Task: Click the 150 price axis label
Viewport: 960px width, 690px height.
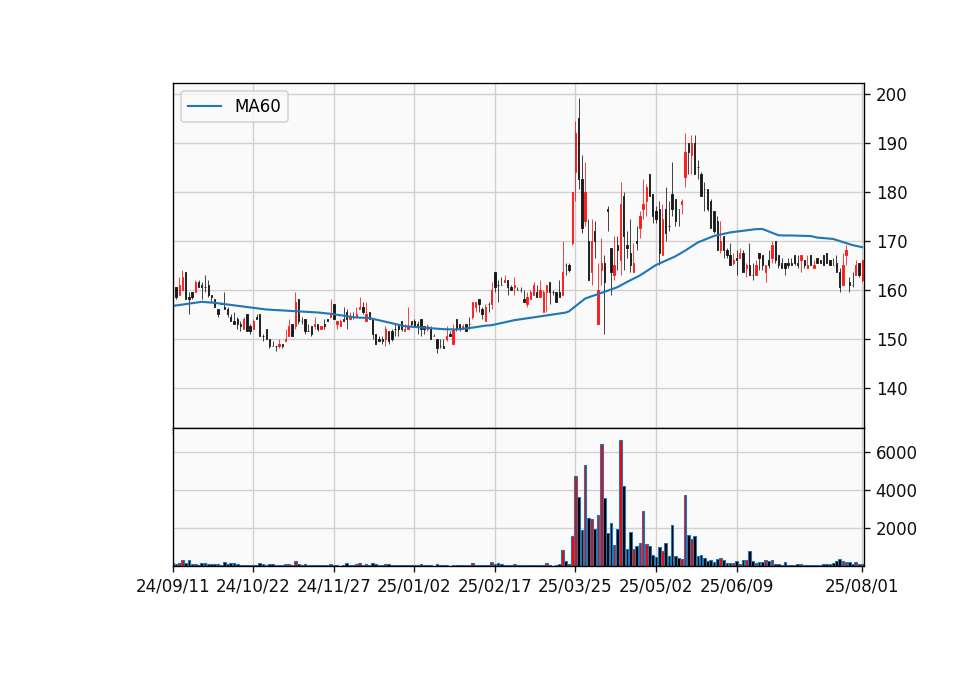Action: point(891,340)
